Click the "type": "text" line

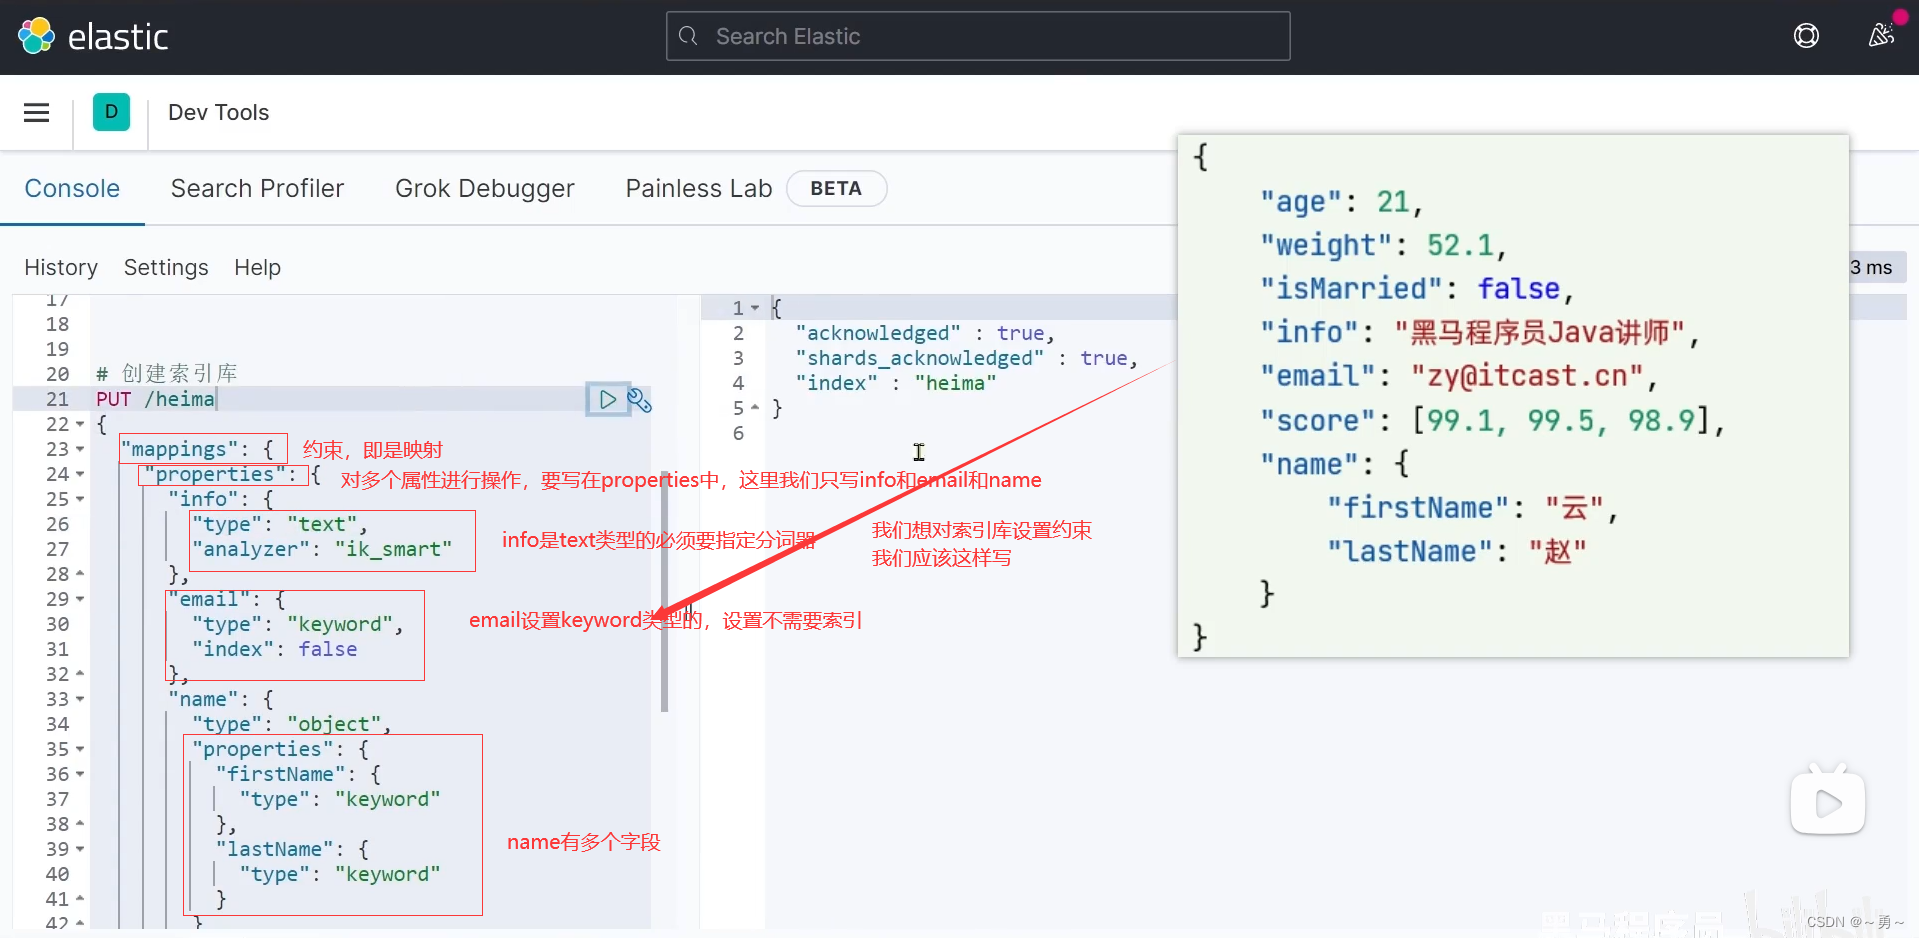point(280,524)
